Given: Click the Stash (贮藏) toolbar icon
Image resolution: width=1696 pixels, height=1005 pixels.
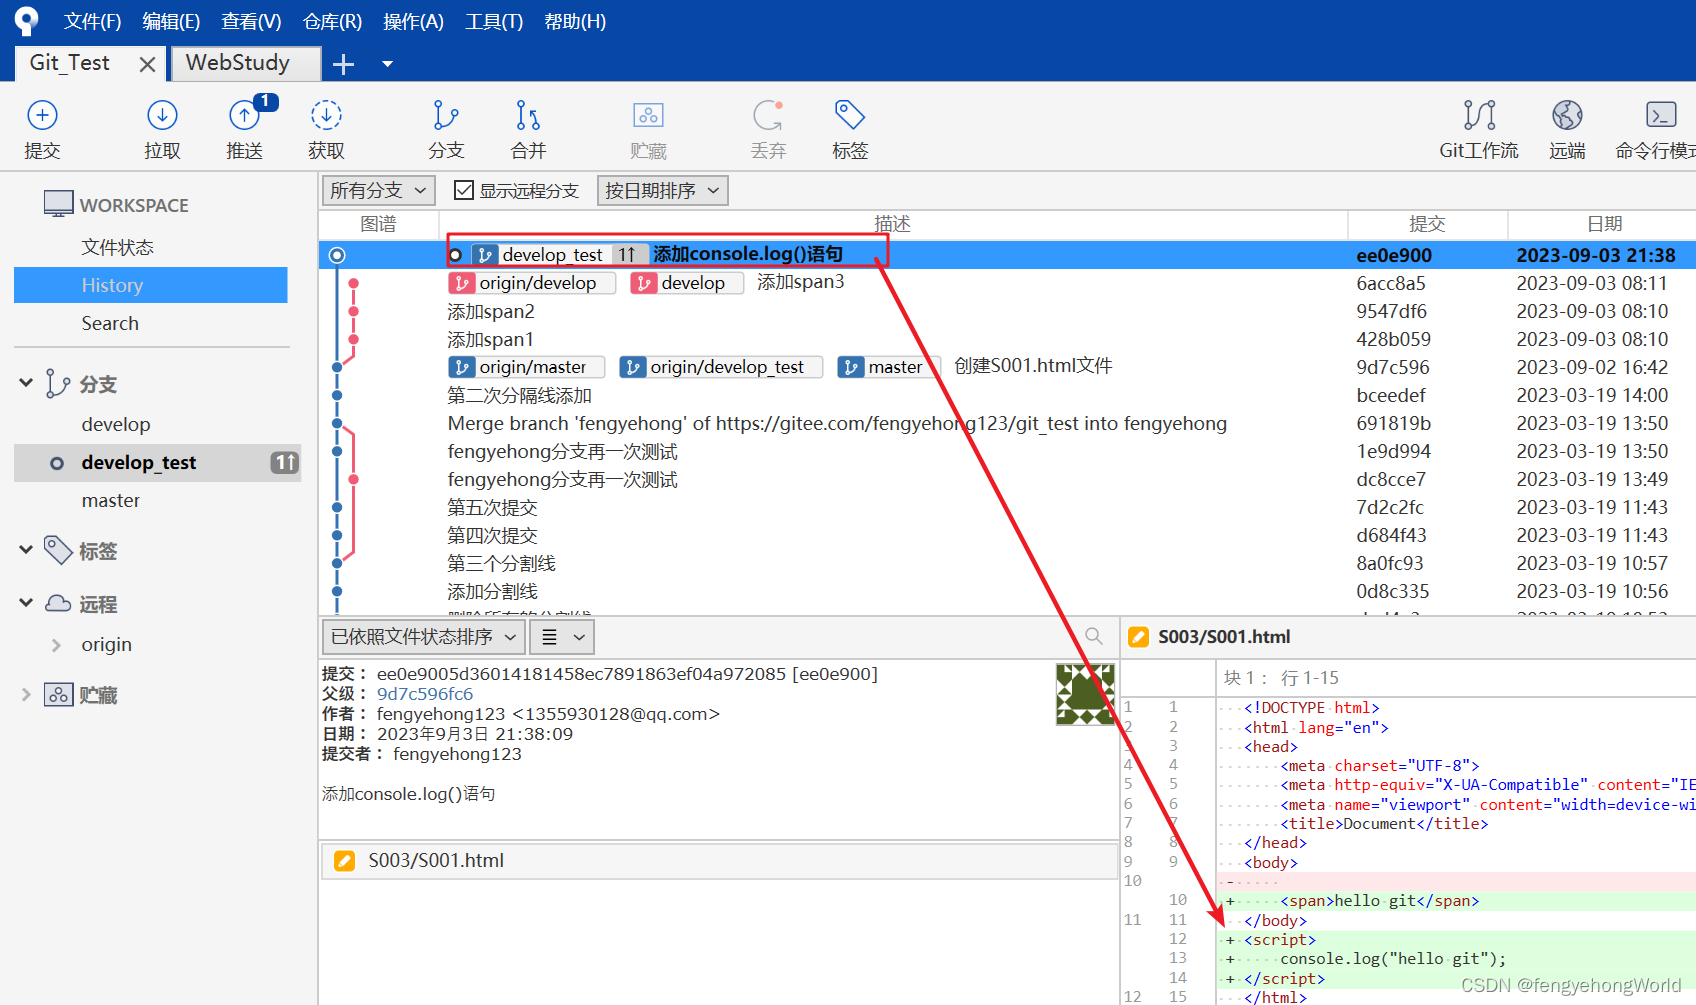Looking at the screenshot, I should [x=648, y=116].
